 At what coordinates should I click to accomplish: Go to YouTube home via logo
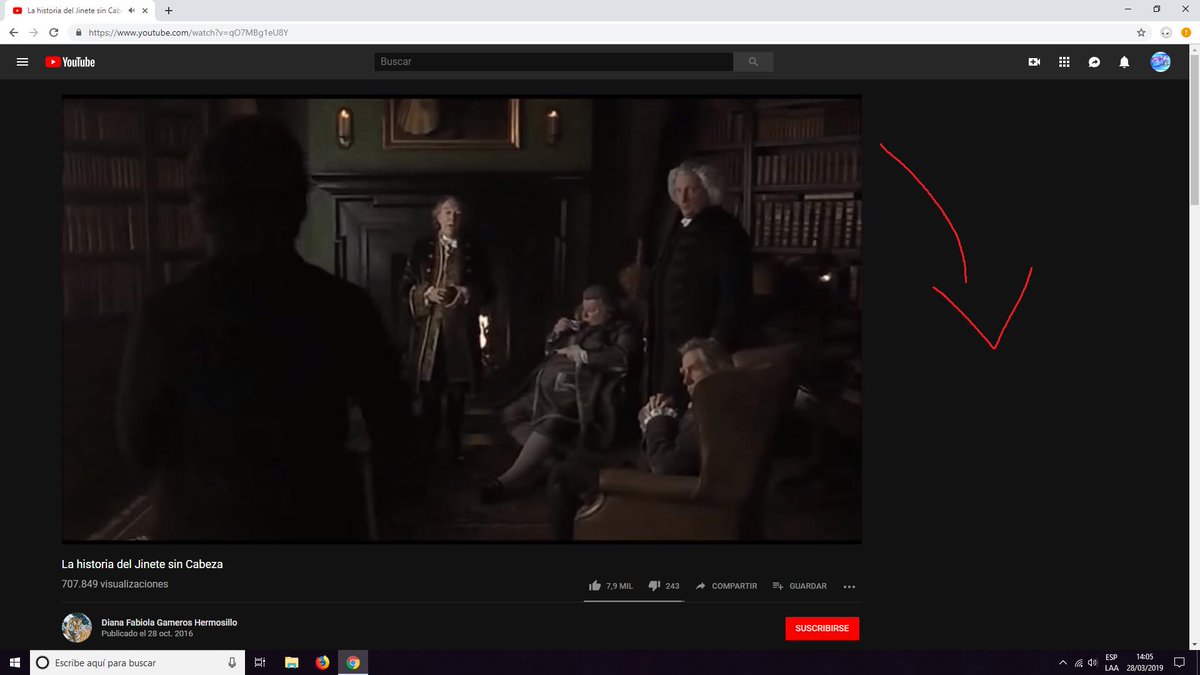coord(70,62)
